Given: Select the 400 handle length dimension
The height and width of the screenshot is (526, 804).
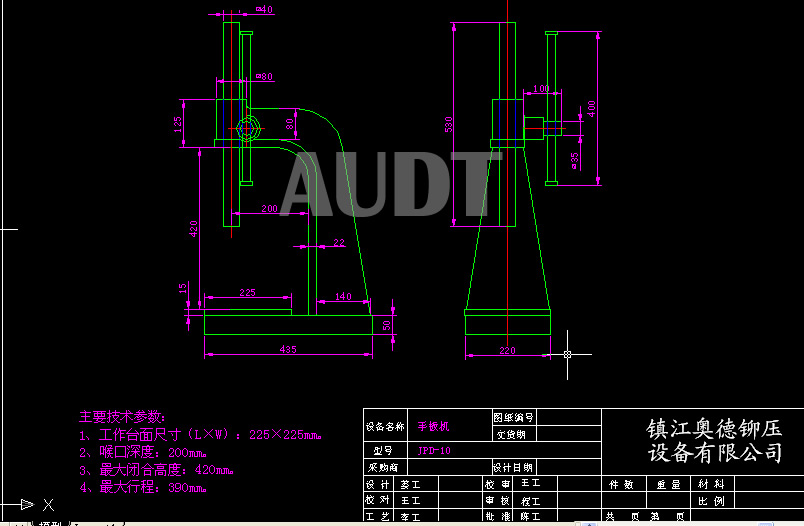Looking at the screenshot, I should [592, 107].
